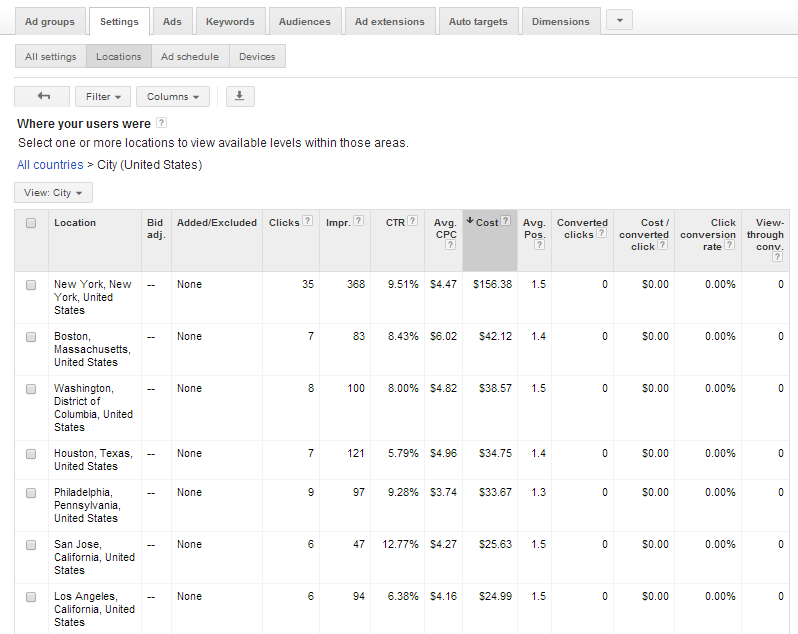Select the Ad schedule sub-tab
The image size is (798, 634).
pyautogui.click(x=190, y=56)
